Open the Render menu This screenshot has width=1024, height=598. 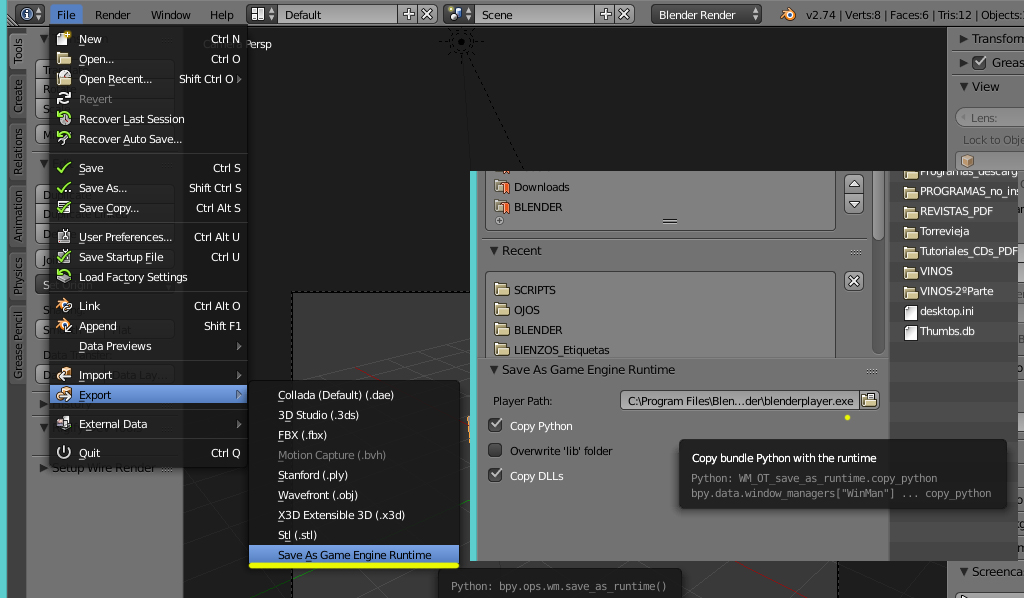pyautogui.click(x=112, y=14)
